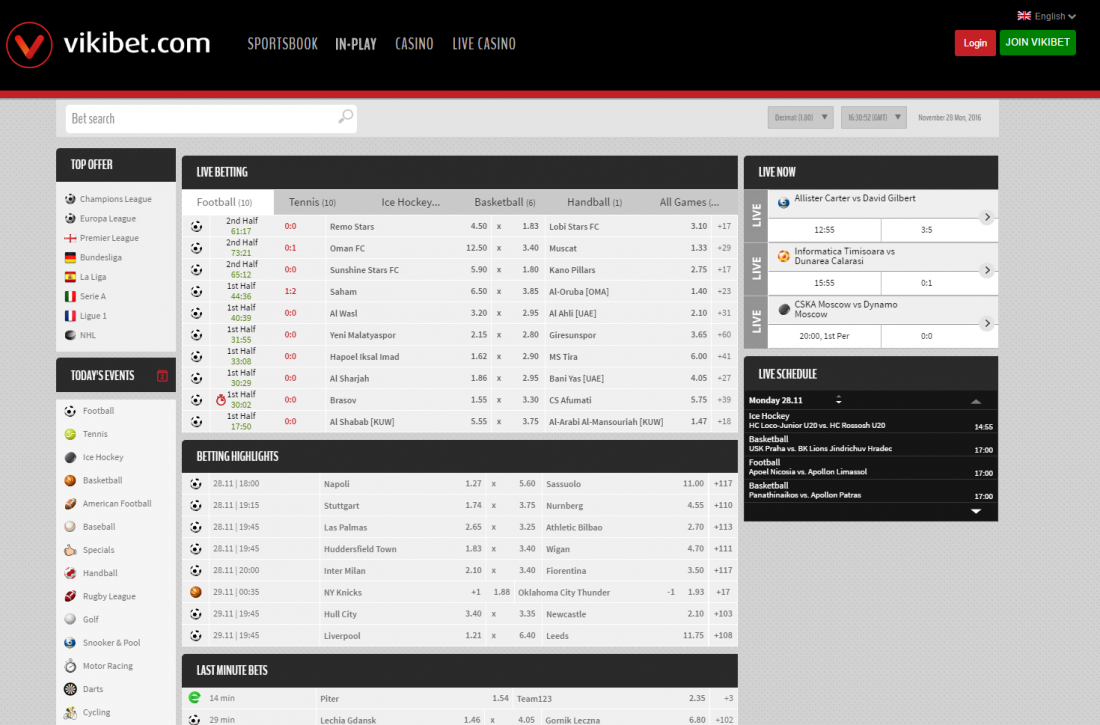Image resolution: width=1100 pixels, height=725 pixels.
Task: Click the search magnifier icon
Action: (x=345, y=117)
